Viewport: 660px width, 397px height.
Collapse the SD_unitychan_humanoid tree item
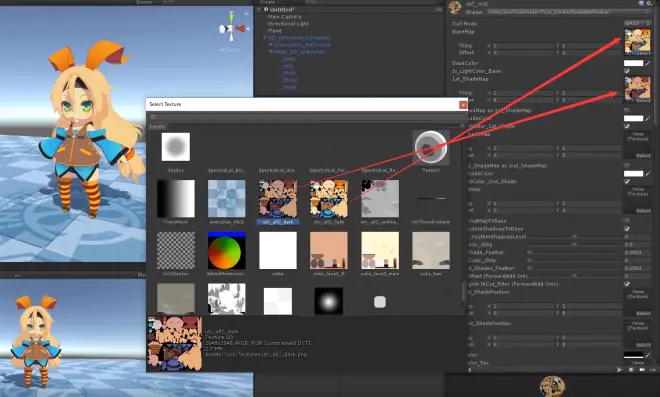pos(265,38)
